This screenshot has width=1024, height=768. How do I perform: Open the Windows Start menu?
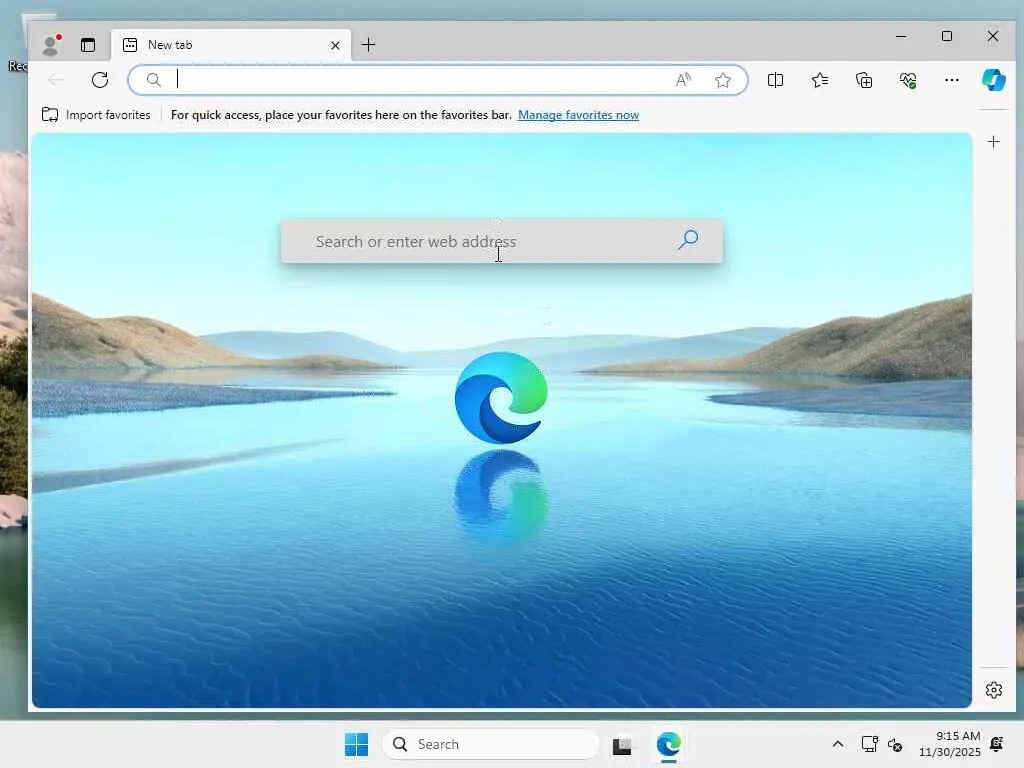click(x=357, y=744)
